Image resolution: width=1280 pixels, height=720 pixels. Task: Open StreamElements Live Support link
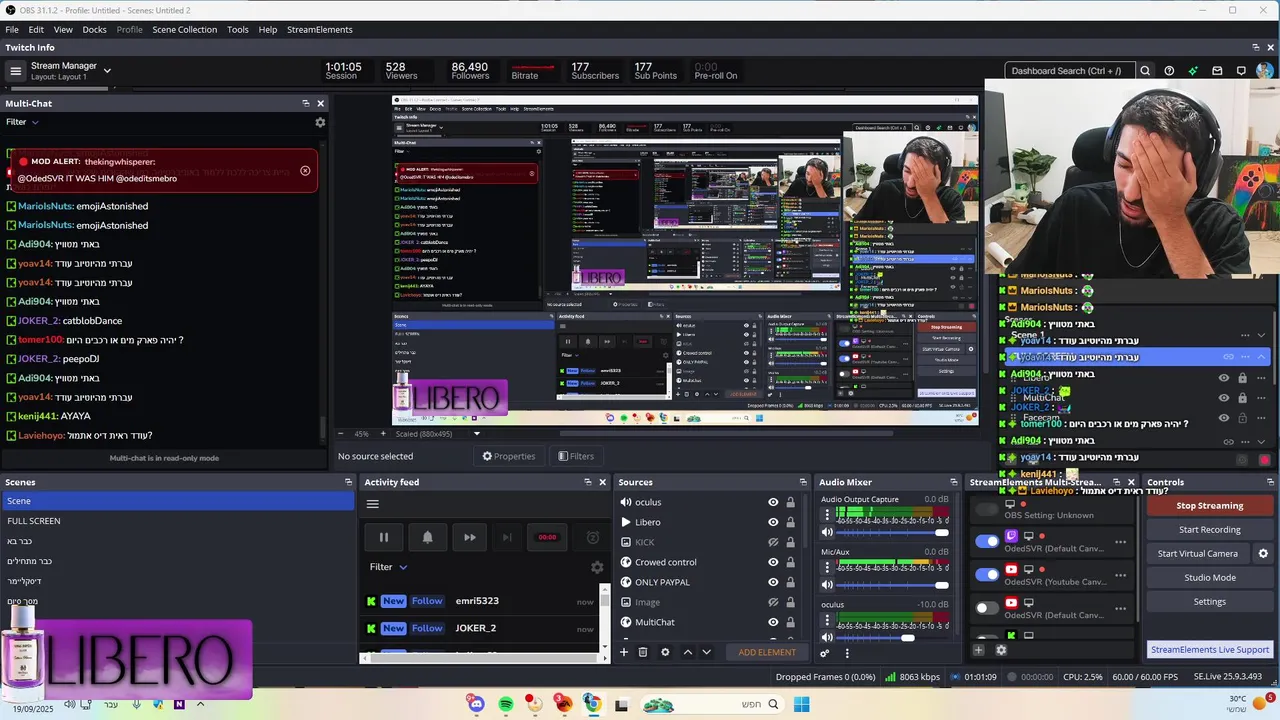(x=1209, y=650)
